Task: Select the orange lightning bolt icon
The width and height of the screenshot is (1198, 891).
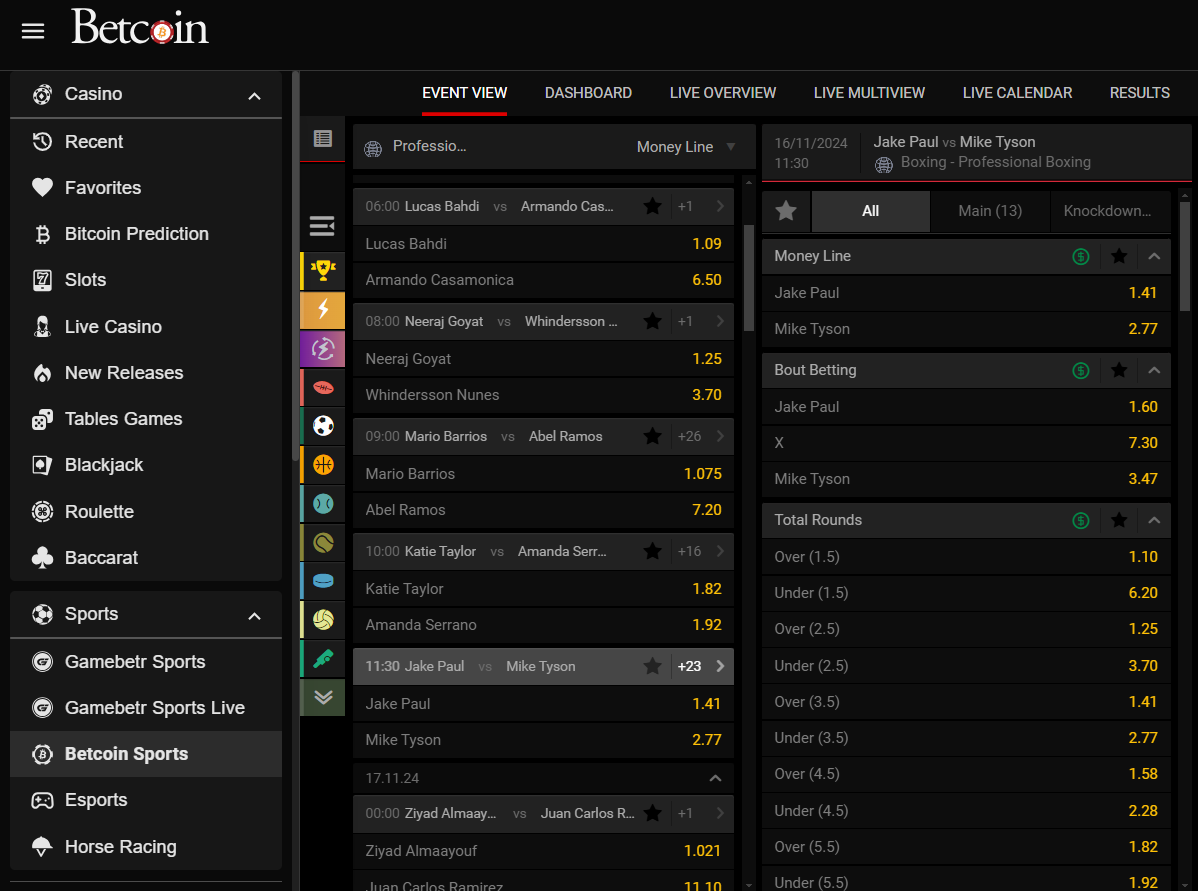Action: tap(323, 309)
